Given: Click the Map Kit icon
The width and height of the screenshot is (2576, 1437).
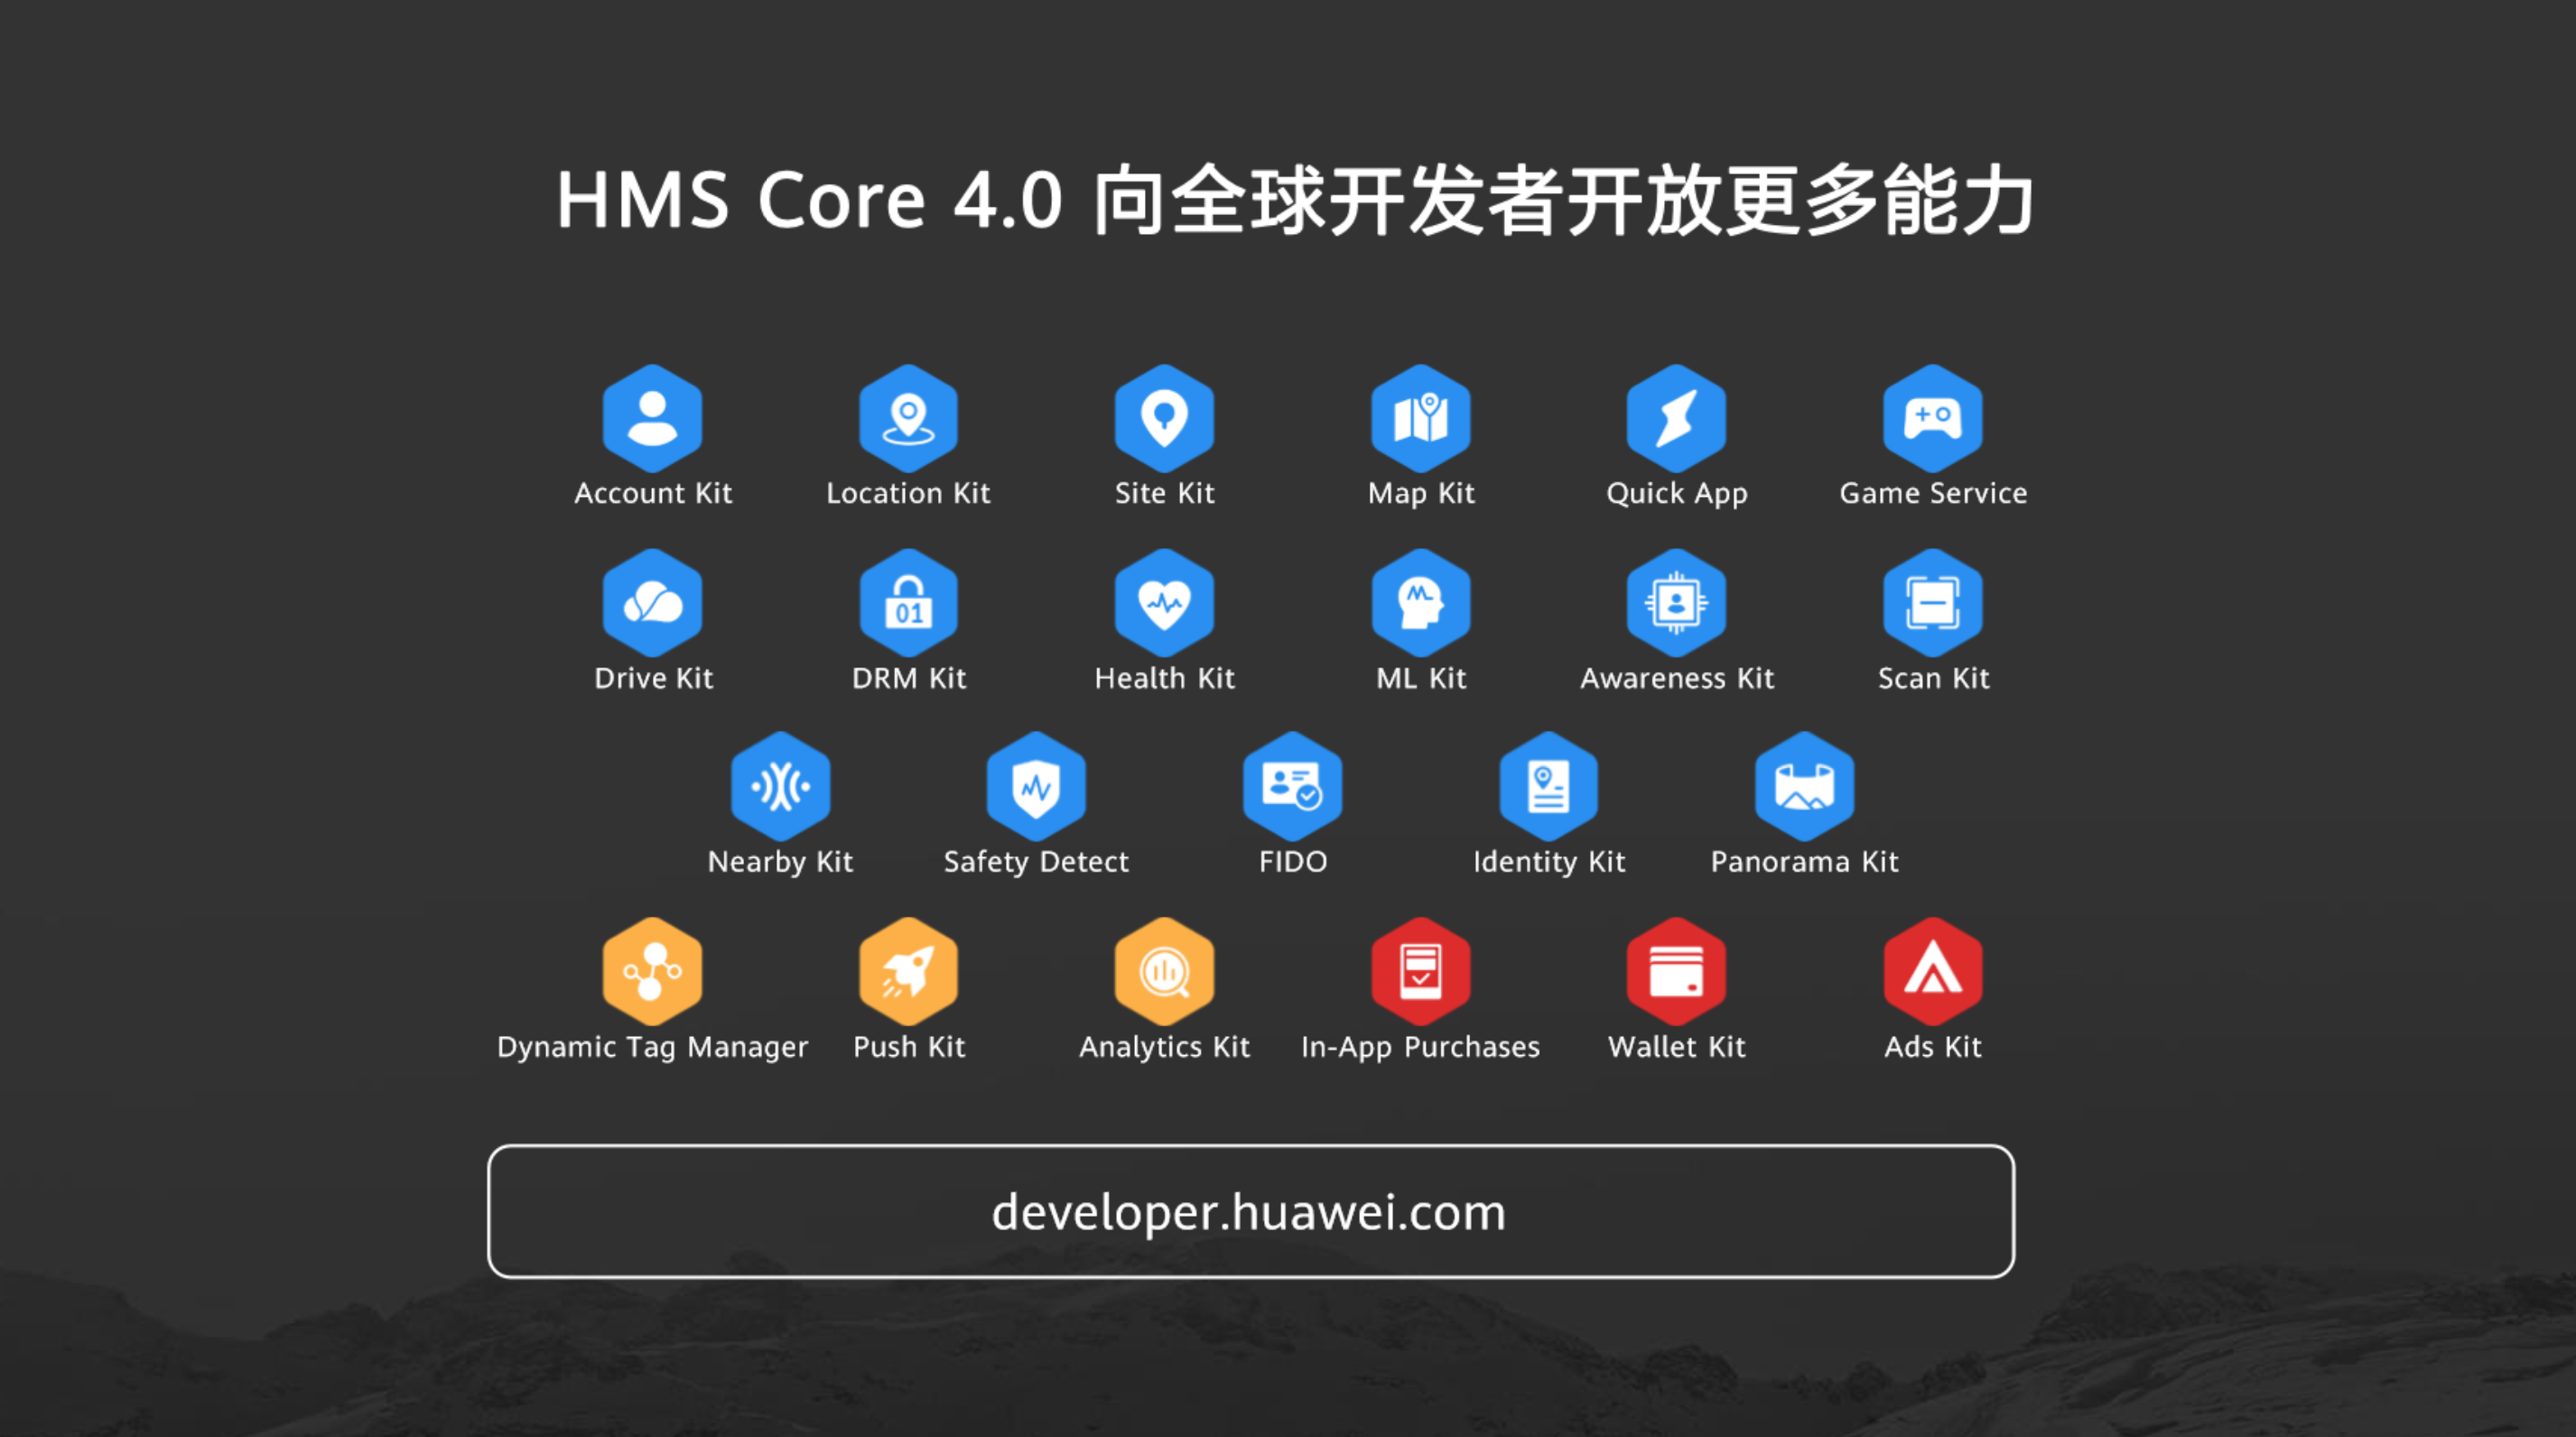Looking at the screenshot, I should coord(1420,418).
